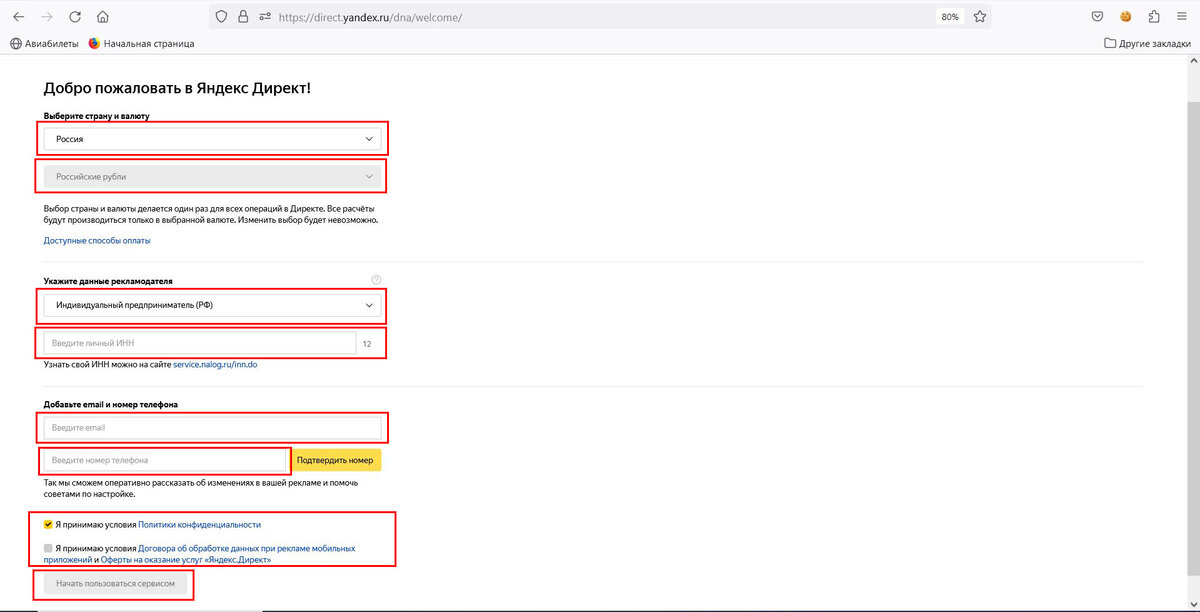Screen dimensions: 1200x612
Task: Click the address bar URL field
Action: (600, 17)
